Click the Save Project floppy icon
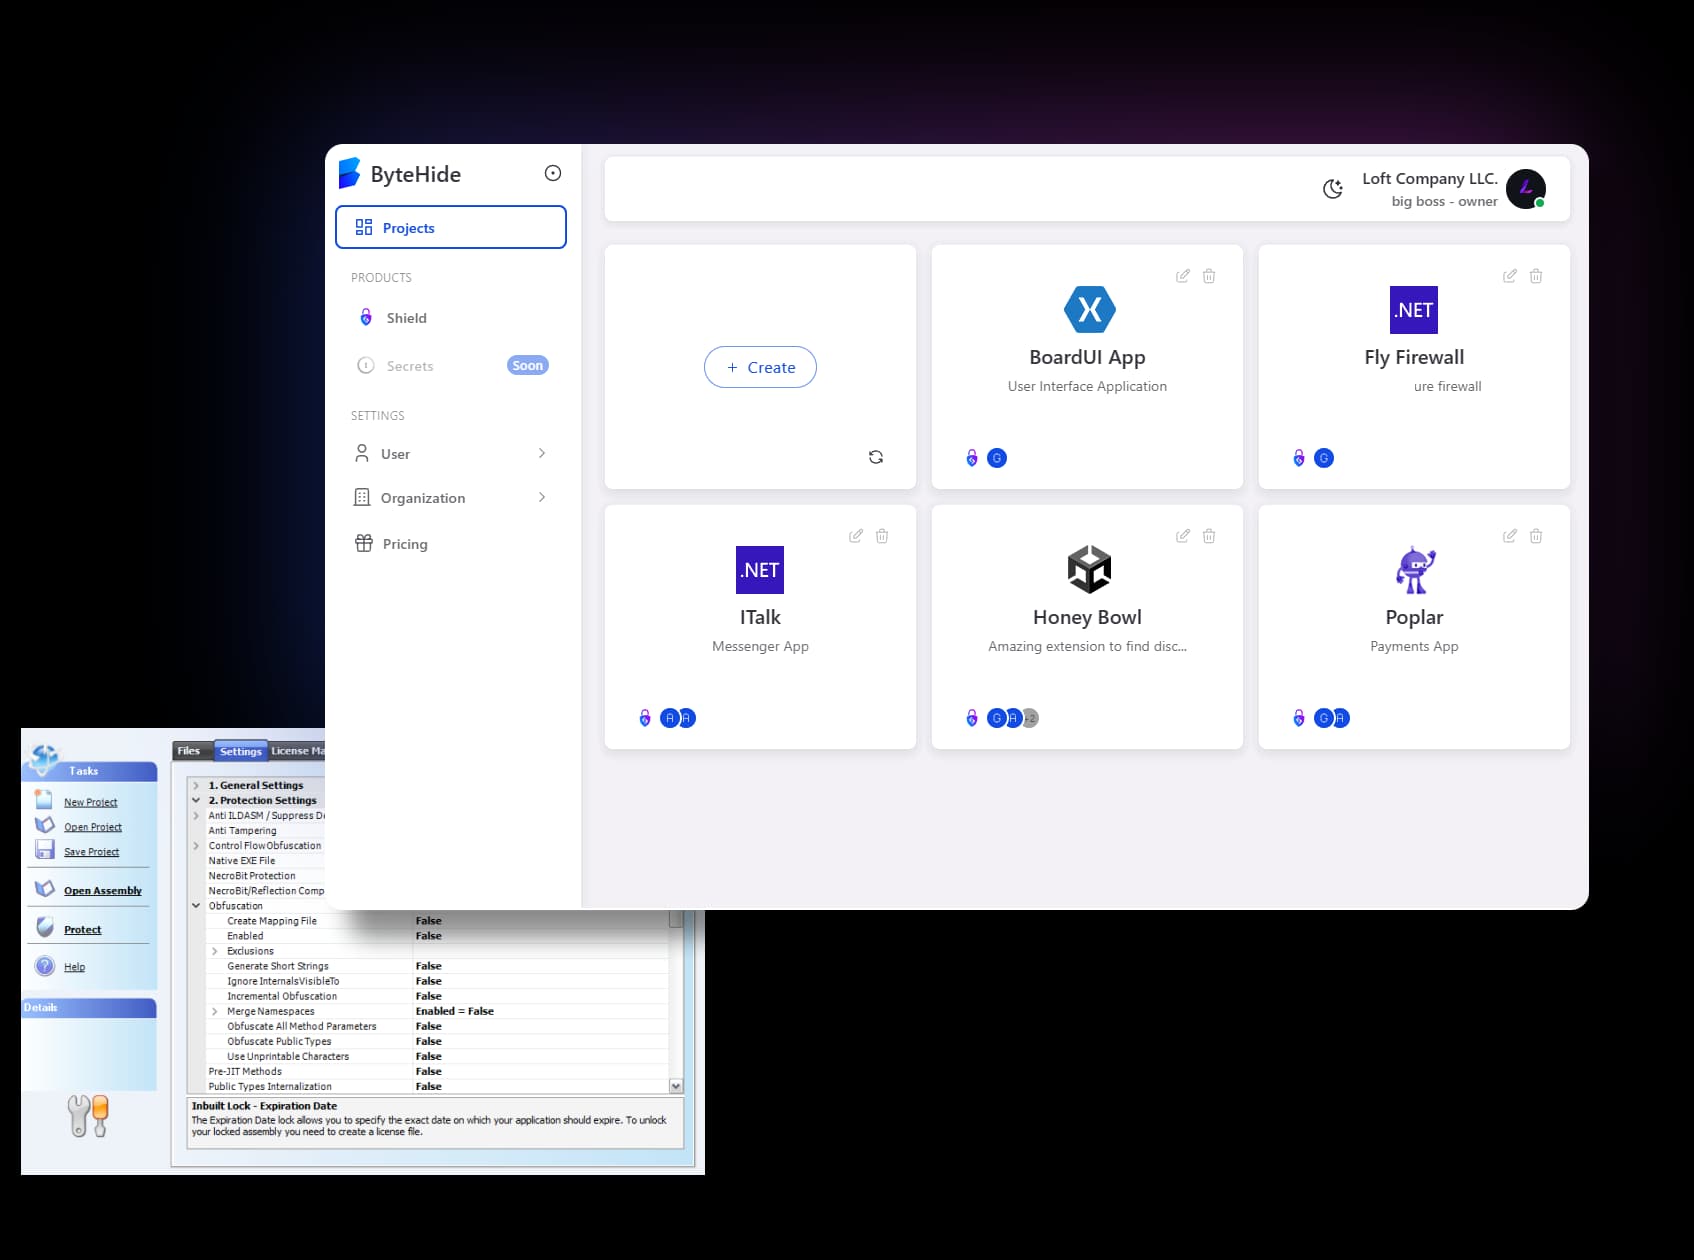1694x1260 pixels. [45, 850]
